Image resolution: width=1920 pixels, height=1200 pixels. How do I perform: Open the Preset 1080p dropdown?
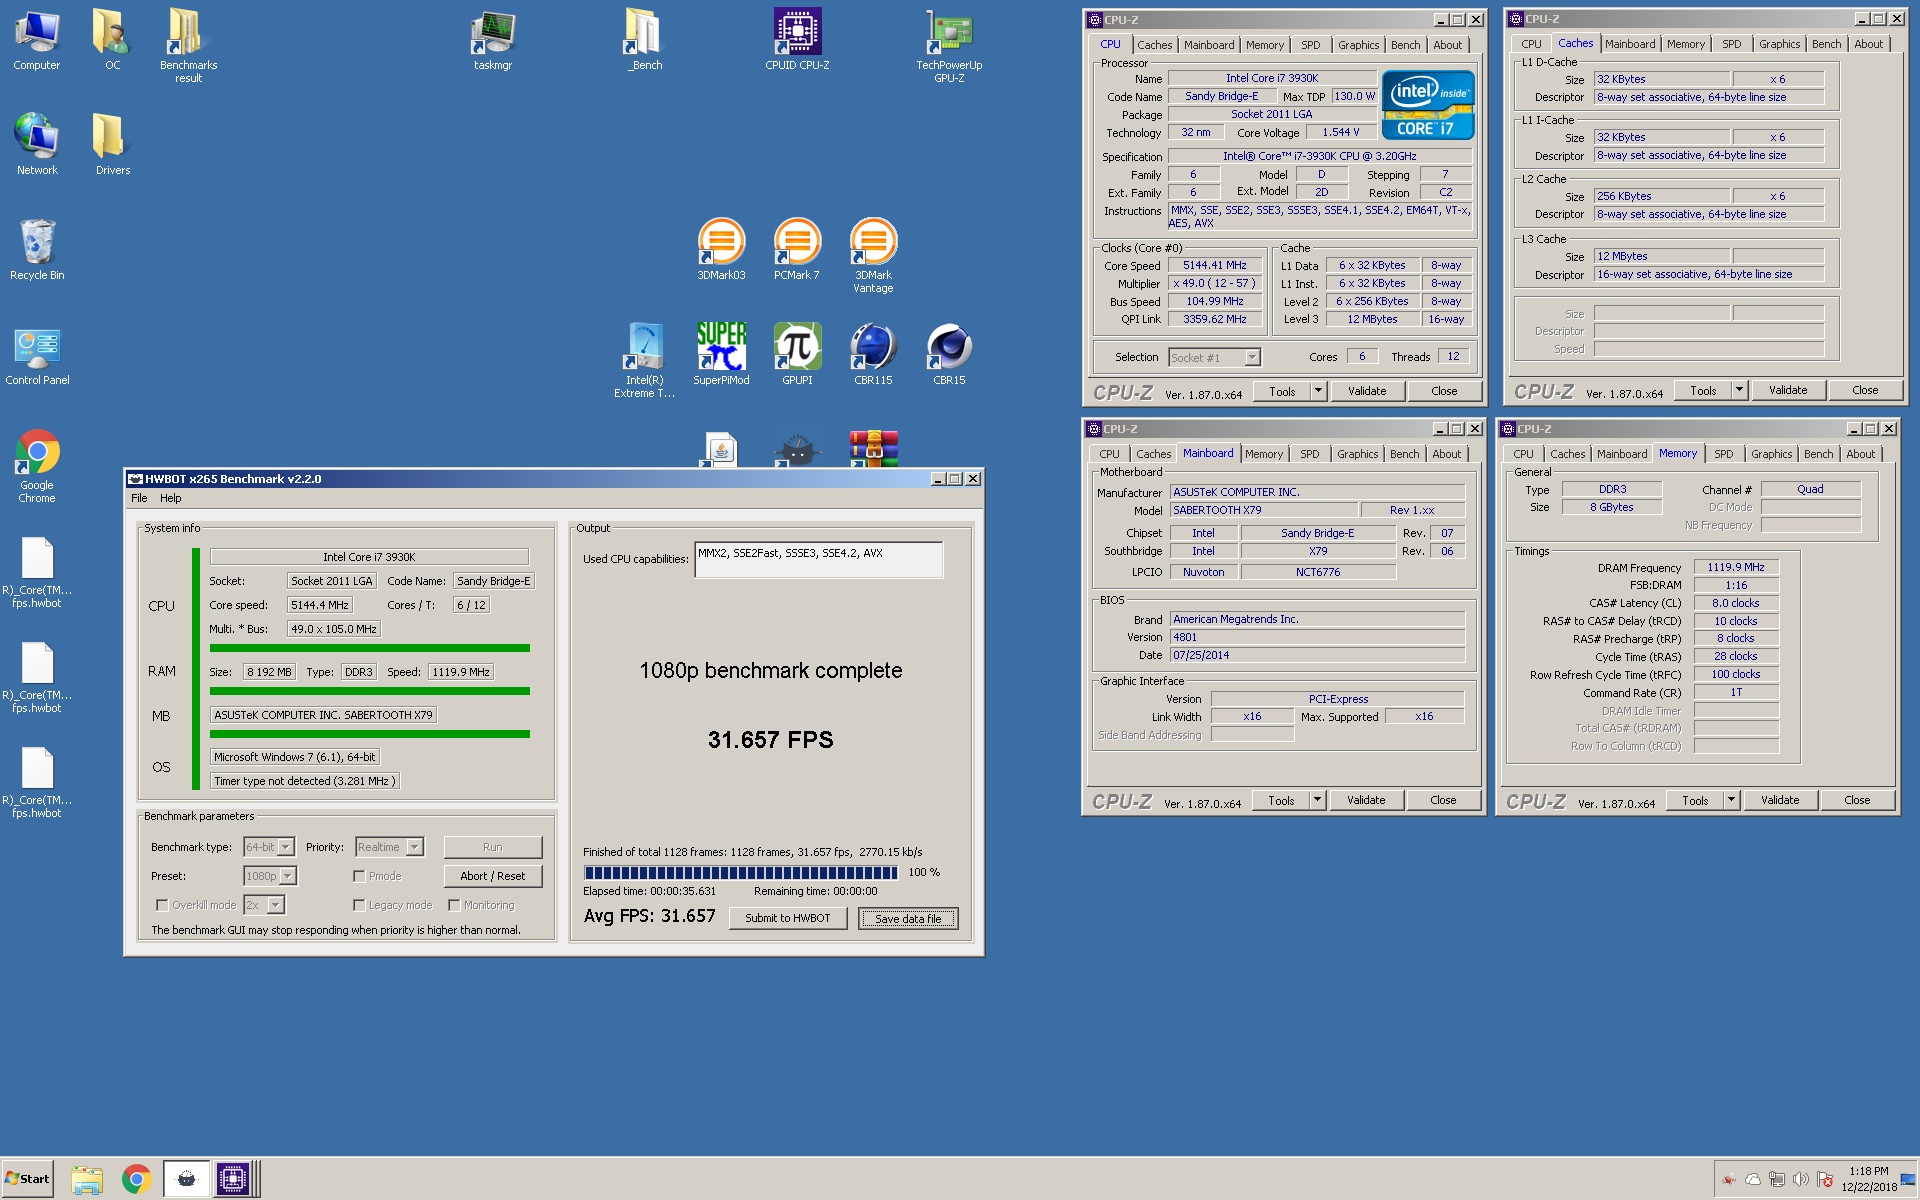tap(287, 876)
